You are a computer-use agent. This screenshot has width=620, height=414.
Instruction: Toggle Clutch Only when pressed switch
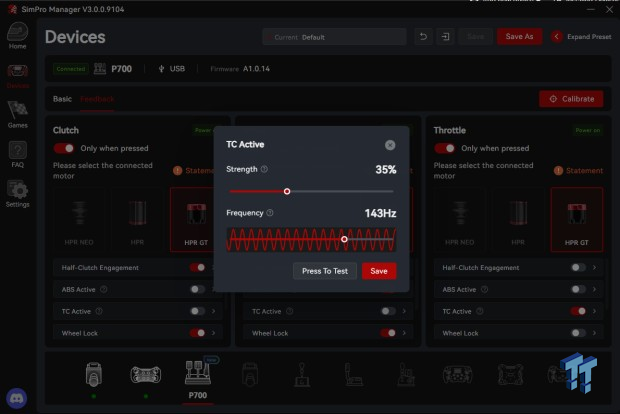64,148
